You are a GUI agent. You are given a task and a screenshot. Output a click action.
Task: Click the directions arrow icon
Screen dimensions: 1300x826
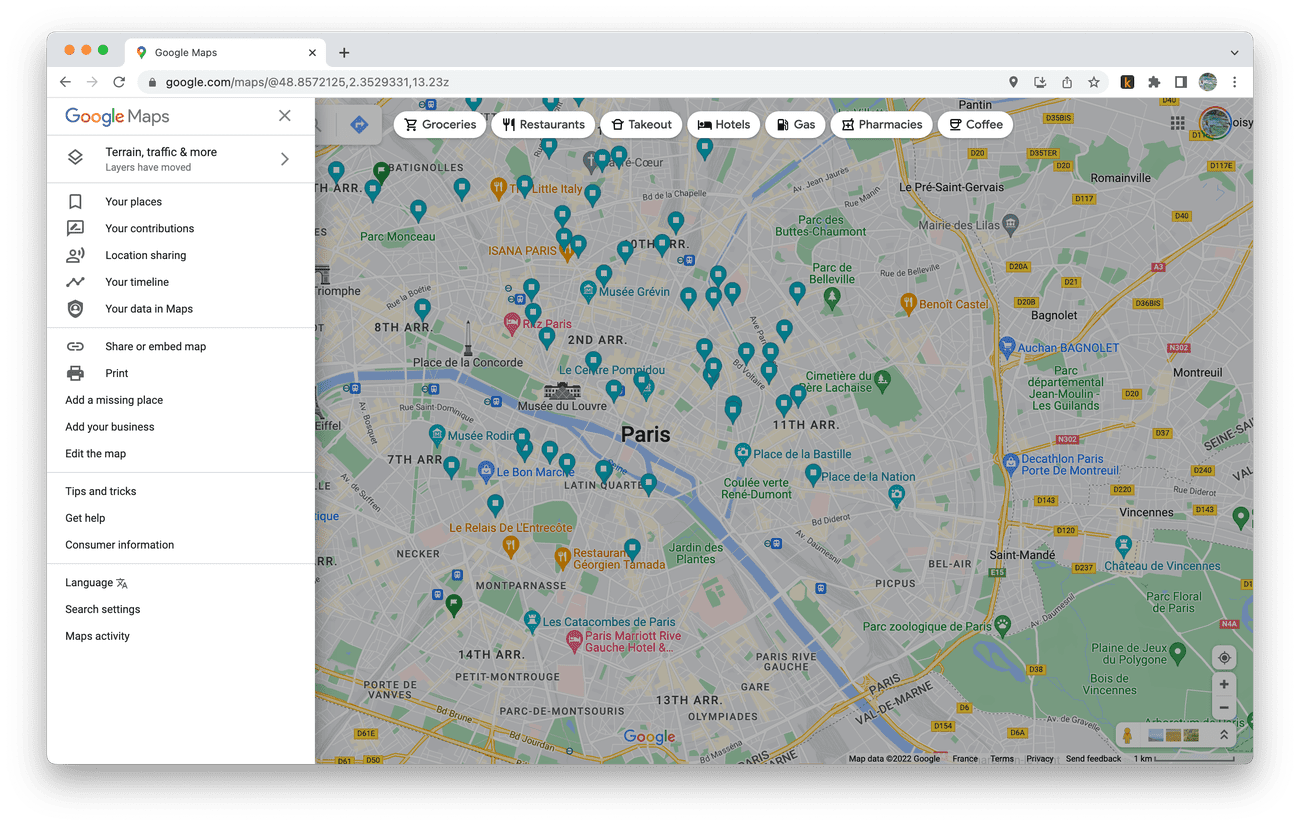point(360,124)
